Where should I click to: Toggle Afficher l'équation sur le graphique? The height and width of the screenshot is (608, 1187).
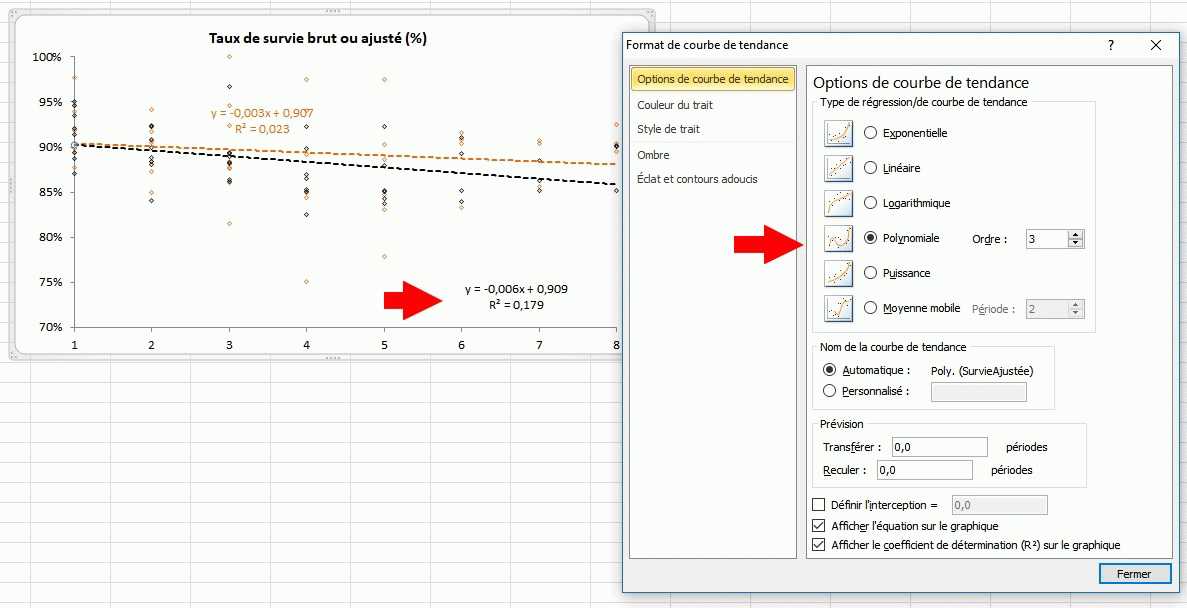click(818, 525)
